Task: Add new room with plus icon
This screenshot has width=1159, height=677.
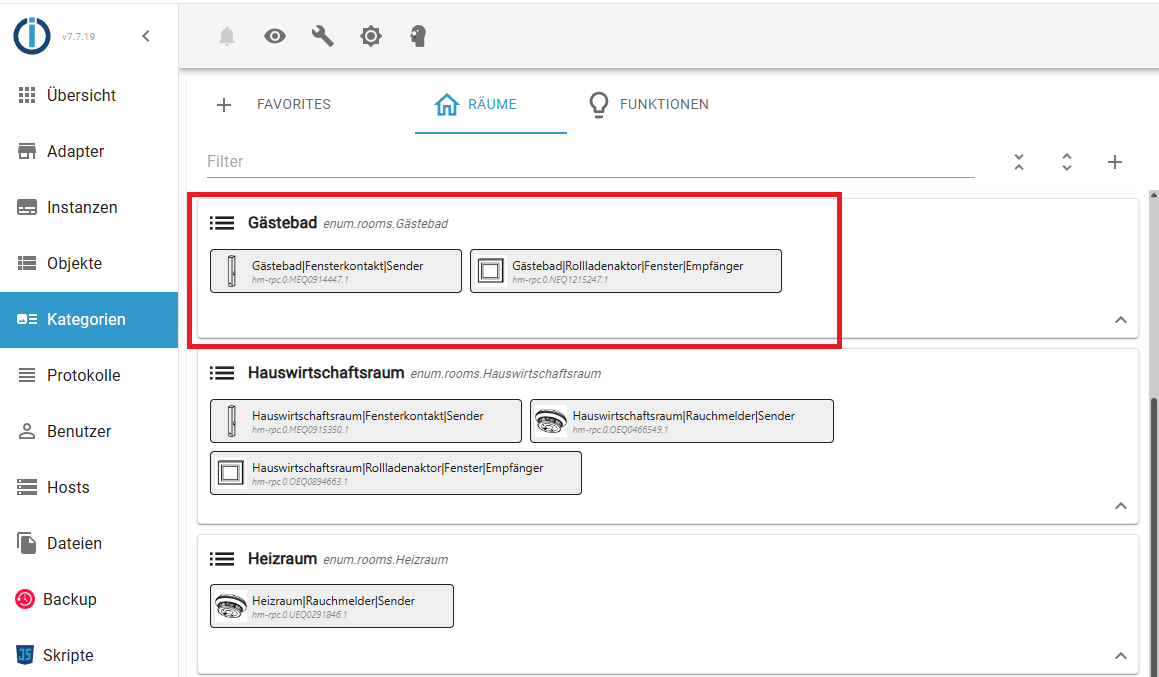Action: pyautogui.click(x=1115, y=162)
